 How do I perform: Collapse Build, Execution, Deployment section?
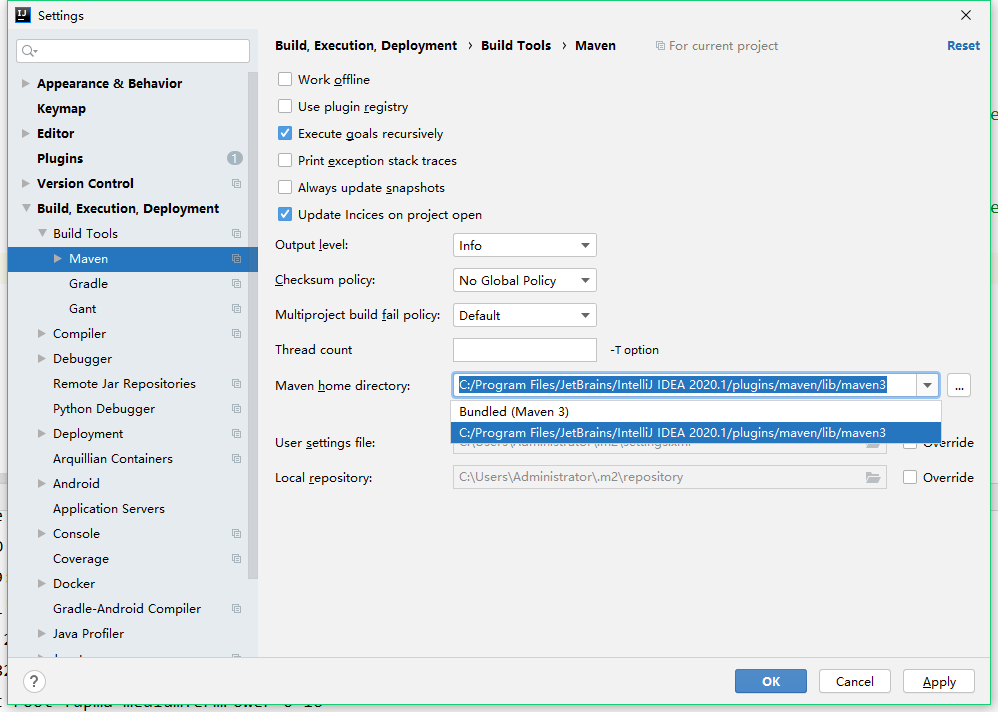click(x=25, y=208)
